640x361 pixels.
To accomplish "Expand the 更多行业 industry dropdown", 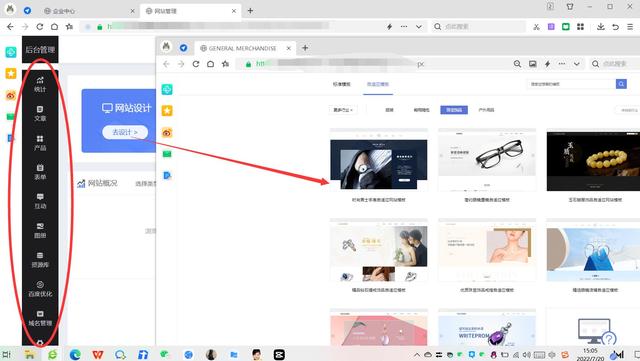I will pos(342,110).
